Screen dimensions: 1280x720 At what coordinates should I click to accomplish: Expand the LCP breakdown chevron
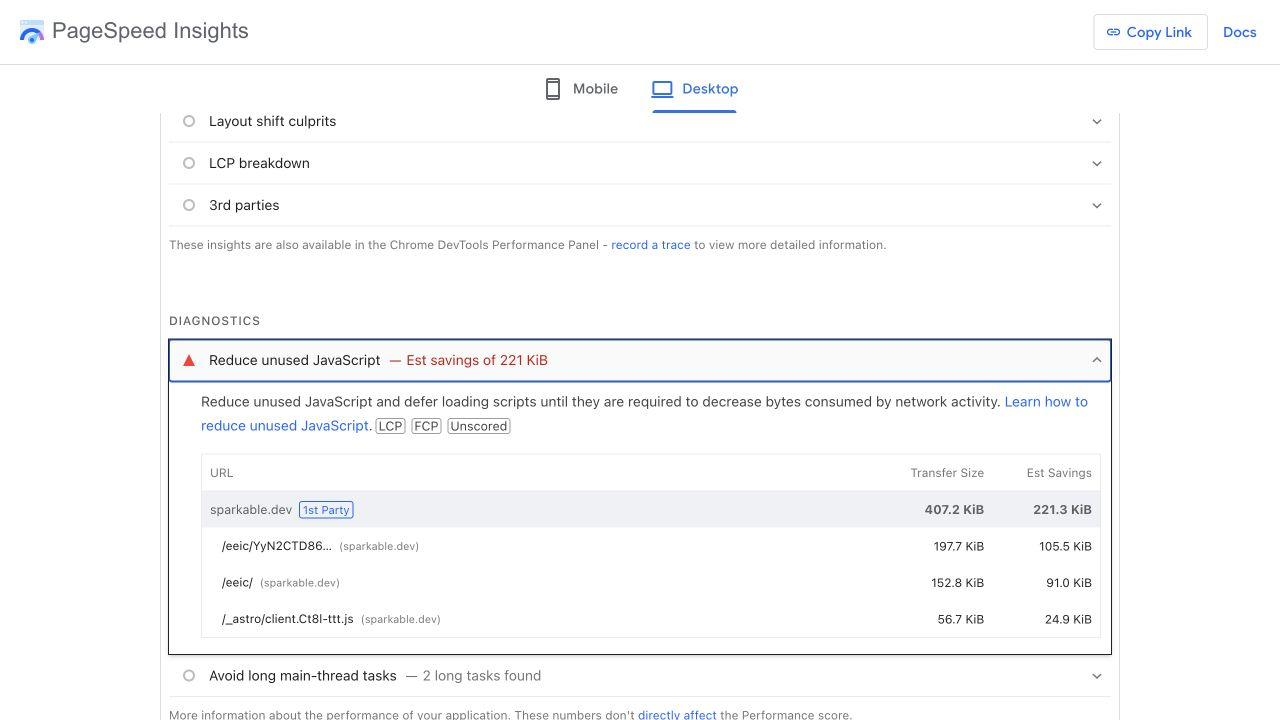[x=1097, y=164]
